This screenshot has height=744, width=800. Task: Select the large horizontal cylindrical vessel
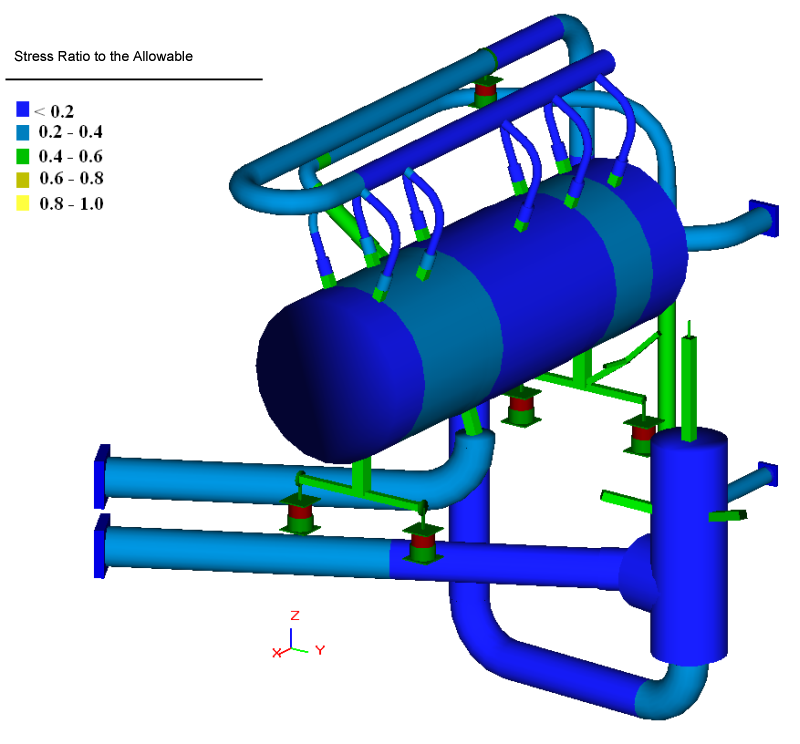pyautogui.click(x=472, y=311)
